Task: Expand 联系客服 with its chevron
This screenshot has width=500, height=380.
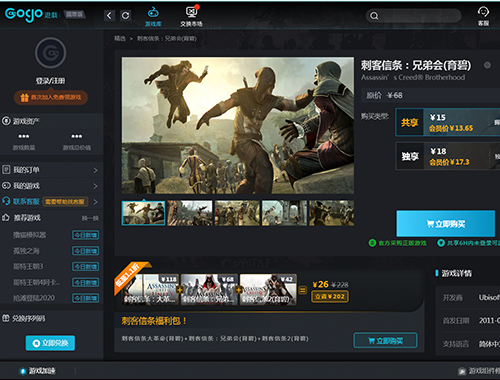Action: pos(95,202)
